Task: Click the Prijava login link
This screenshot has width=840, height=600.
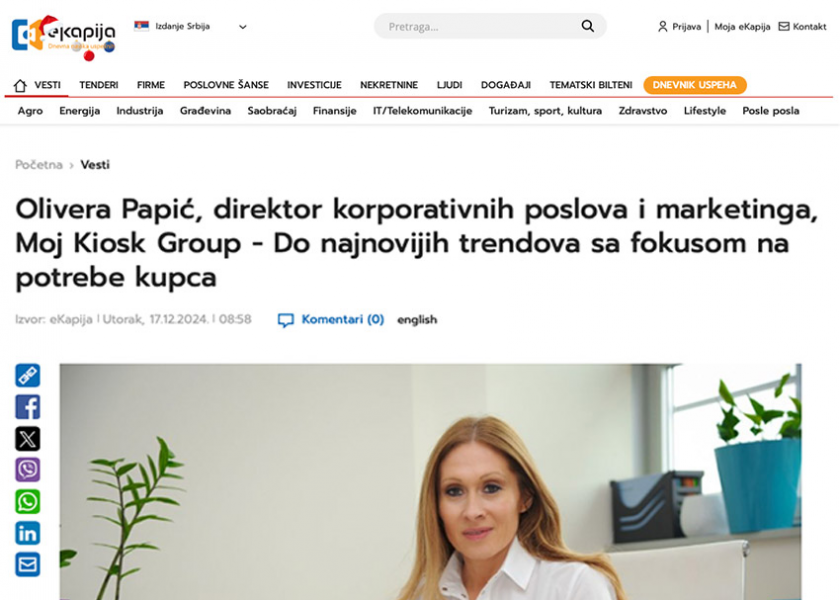Action: (679, 27)
